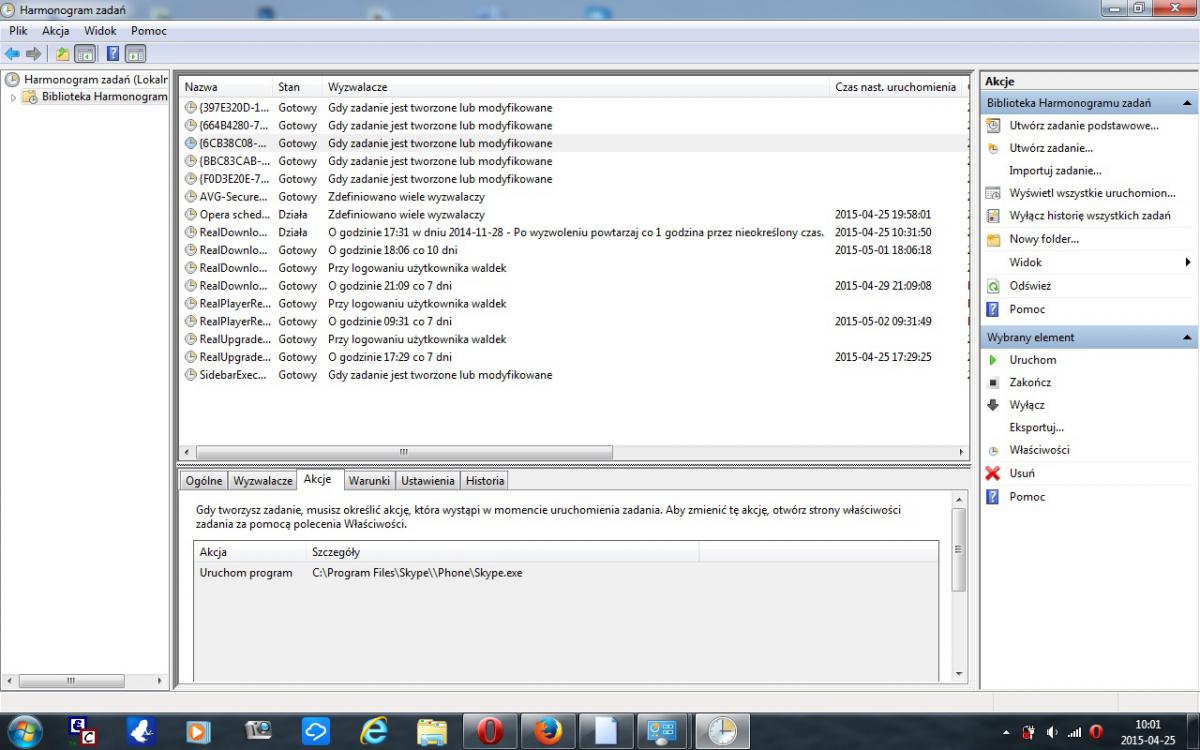Click the Wyłącz action with down arrow
The height and width of the screenshot is (750, 1200).
pos(1027,405)
